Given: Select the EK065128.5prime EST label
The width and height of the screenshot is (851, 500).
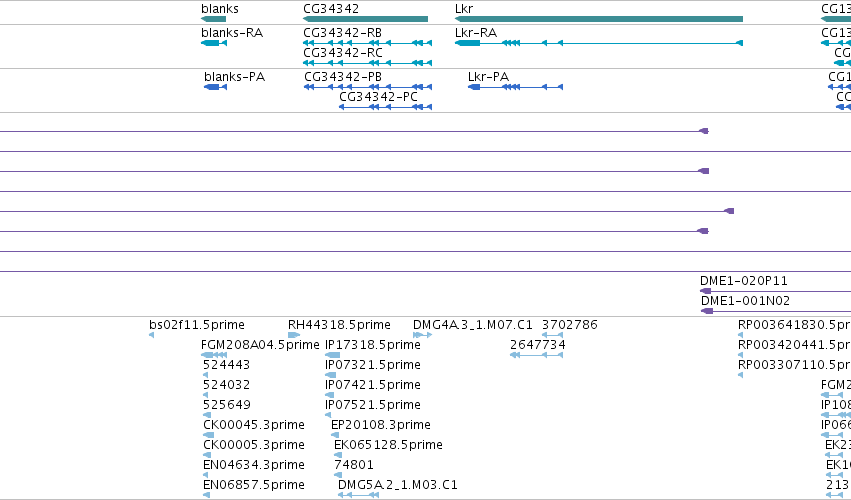Looking at the screenshot, I should tap(389, 445).
